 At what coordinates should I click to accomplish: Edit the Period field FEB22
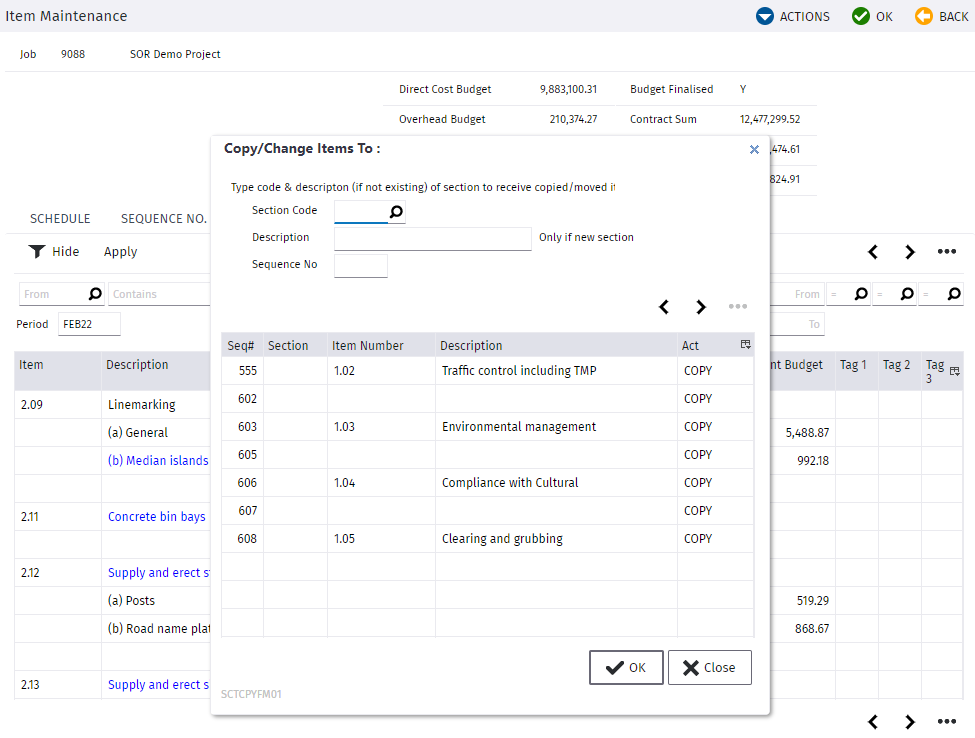(x=89, y=324)
